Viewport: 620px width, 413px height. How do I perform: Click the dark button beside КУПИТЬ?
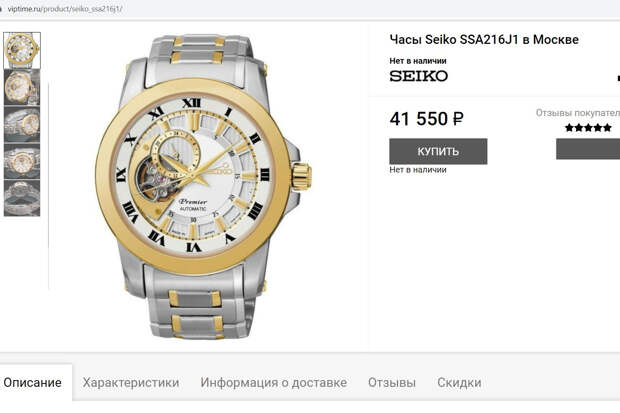click(x=588, y=149)
